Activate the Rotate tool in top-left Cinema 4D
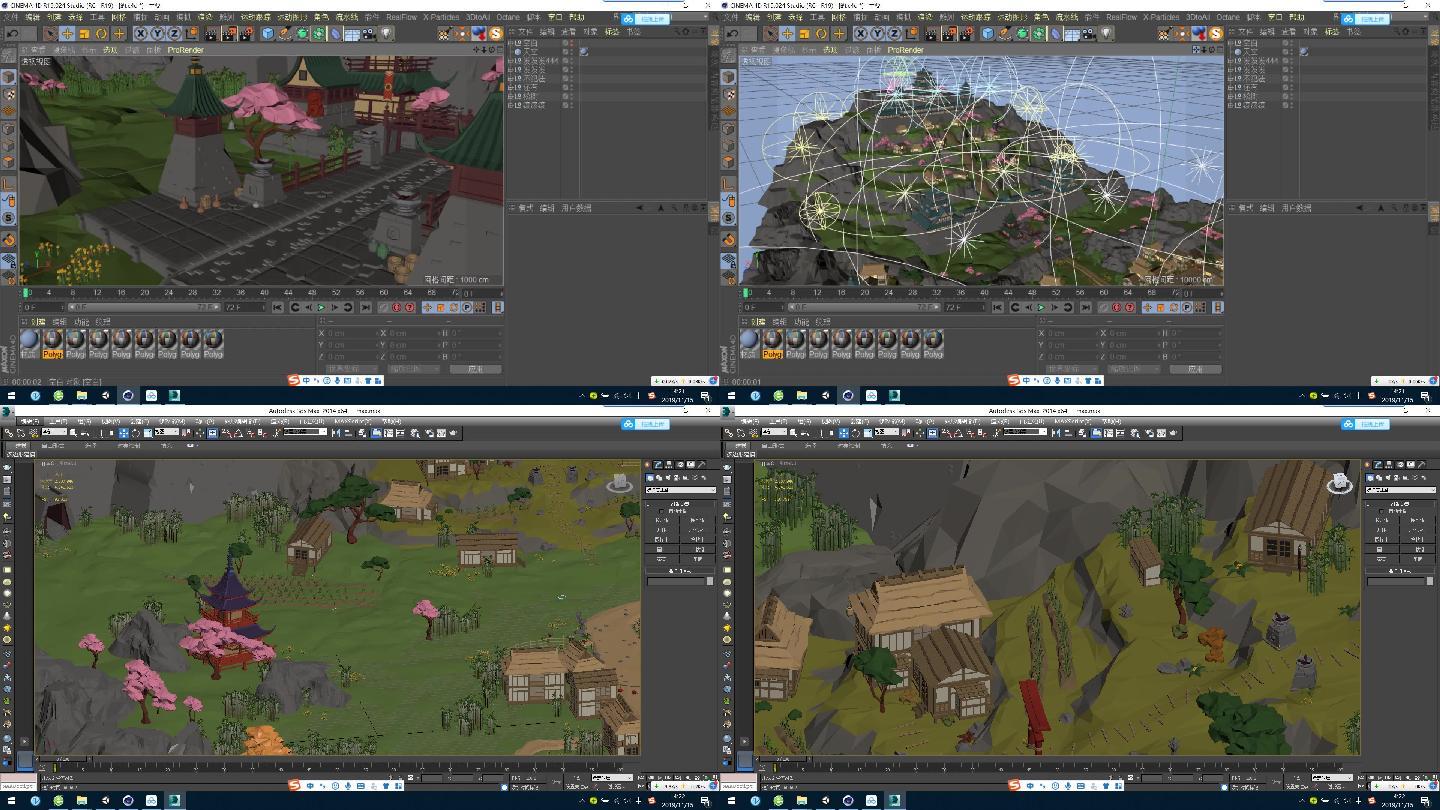The height and width of the screenshot is (810, 1440). 101,33
